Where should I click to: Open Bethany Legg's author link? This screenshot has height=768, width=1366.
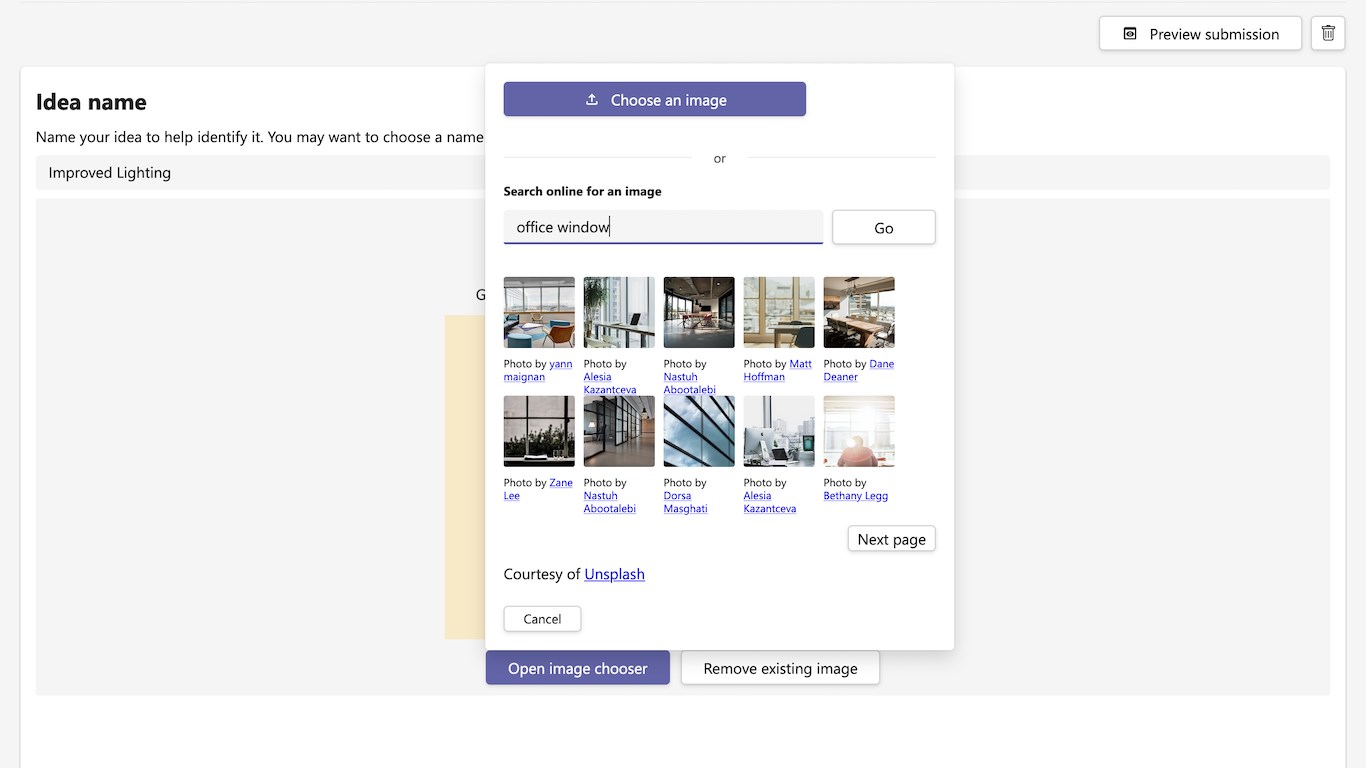pos(856,496)
